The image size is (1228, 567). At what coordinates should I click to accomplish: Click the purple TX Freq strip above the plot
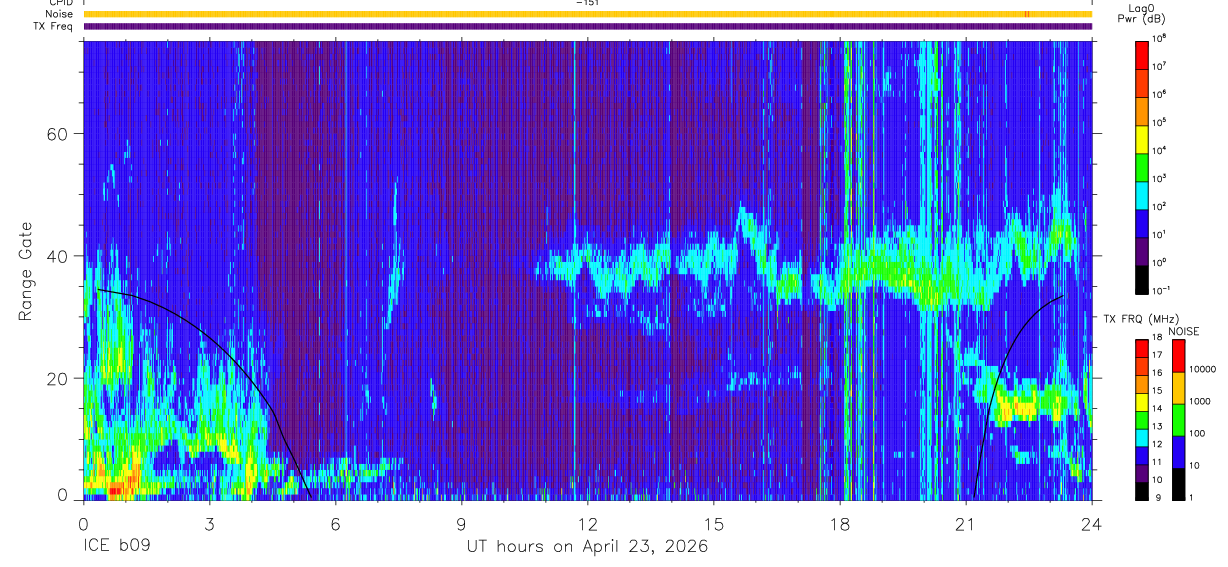(587, 26)
